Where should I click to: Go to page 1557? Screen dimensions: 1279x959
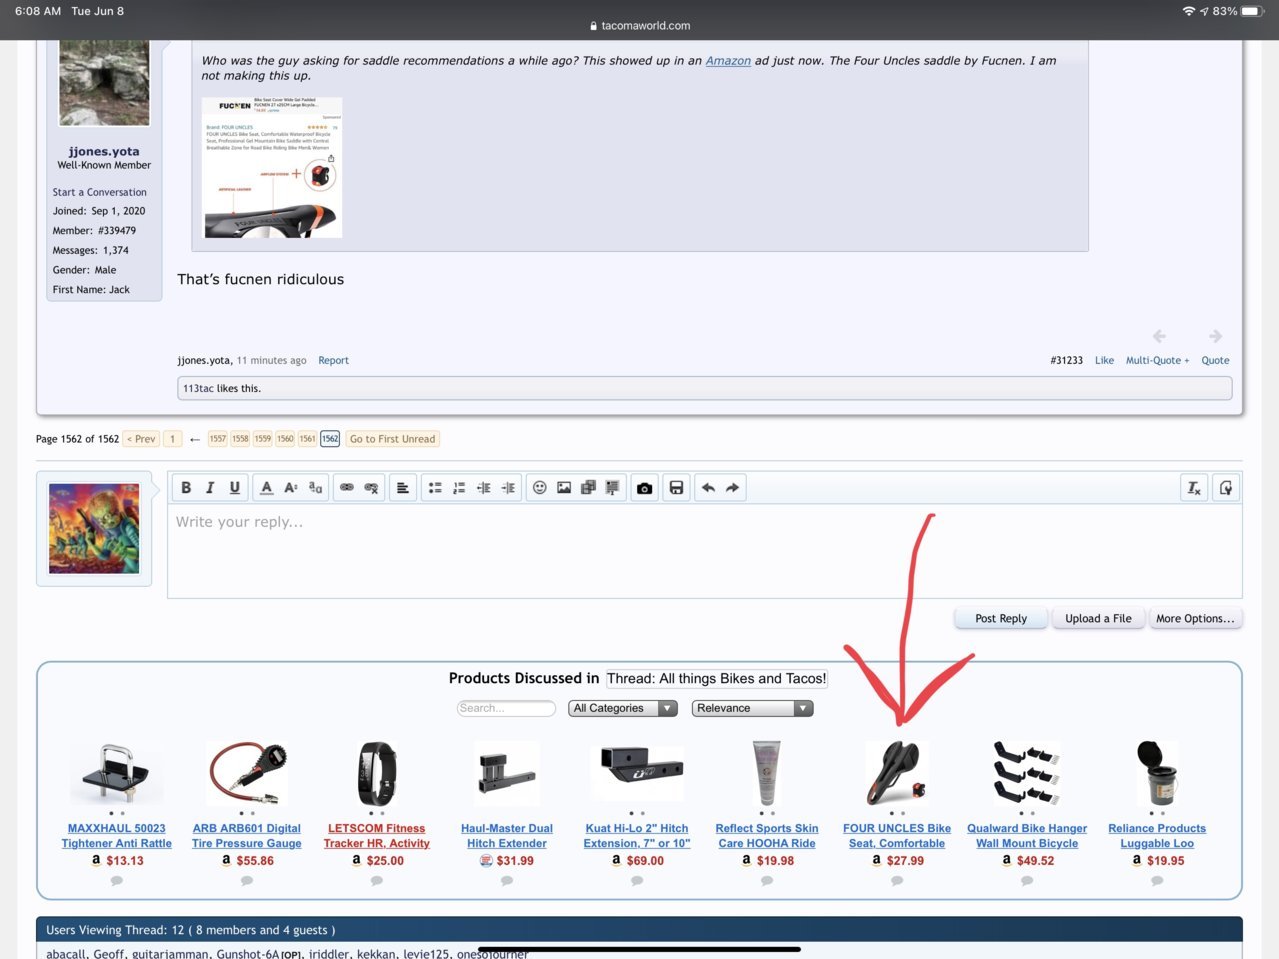[218, 439]
